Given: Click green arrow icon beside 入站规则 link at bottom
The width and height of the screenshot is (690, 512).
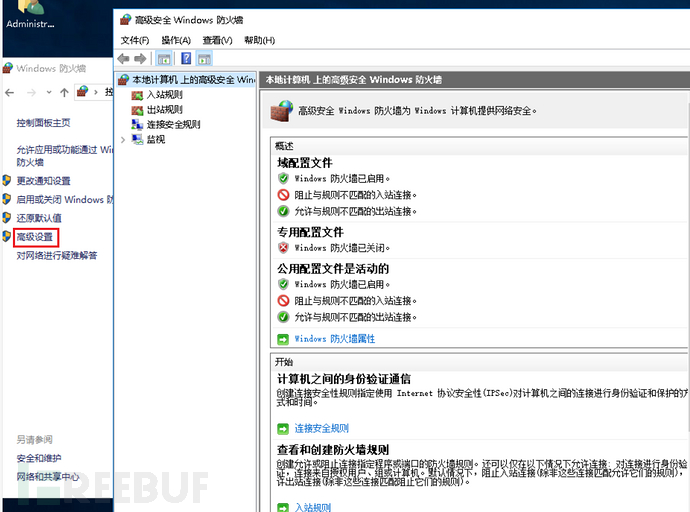Looking at the screenshot, I should [283, 507].
